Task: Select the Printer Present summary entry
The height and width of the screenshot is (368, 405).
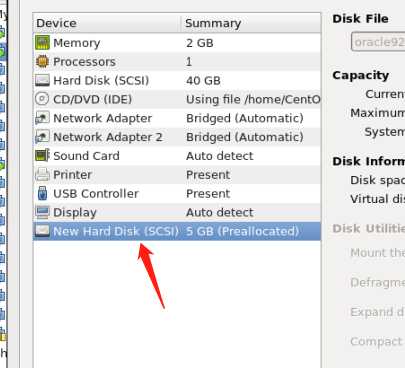Action: [208, 175]
